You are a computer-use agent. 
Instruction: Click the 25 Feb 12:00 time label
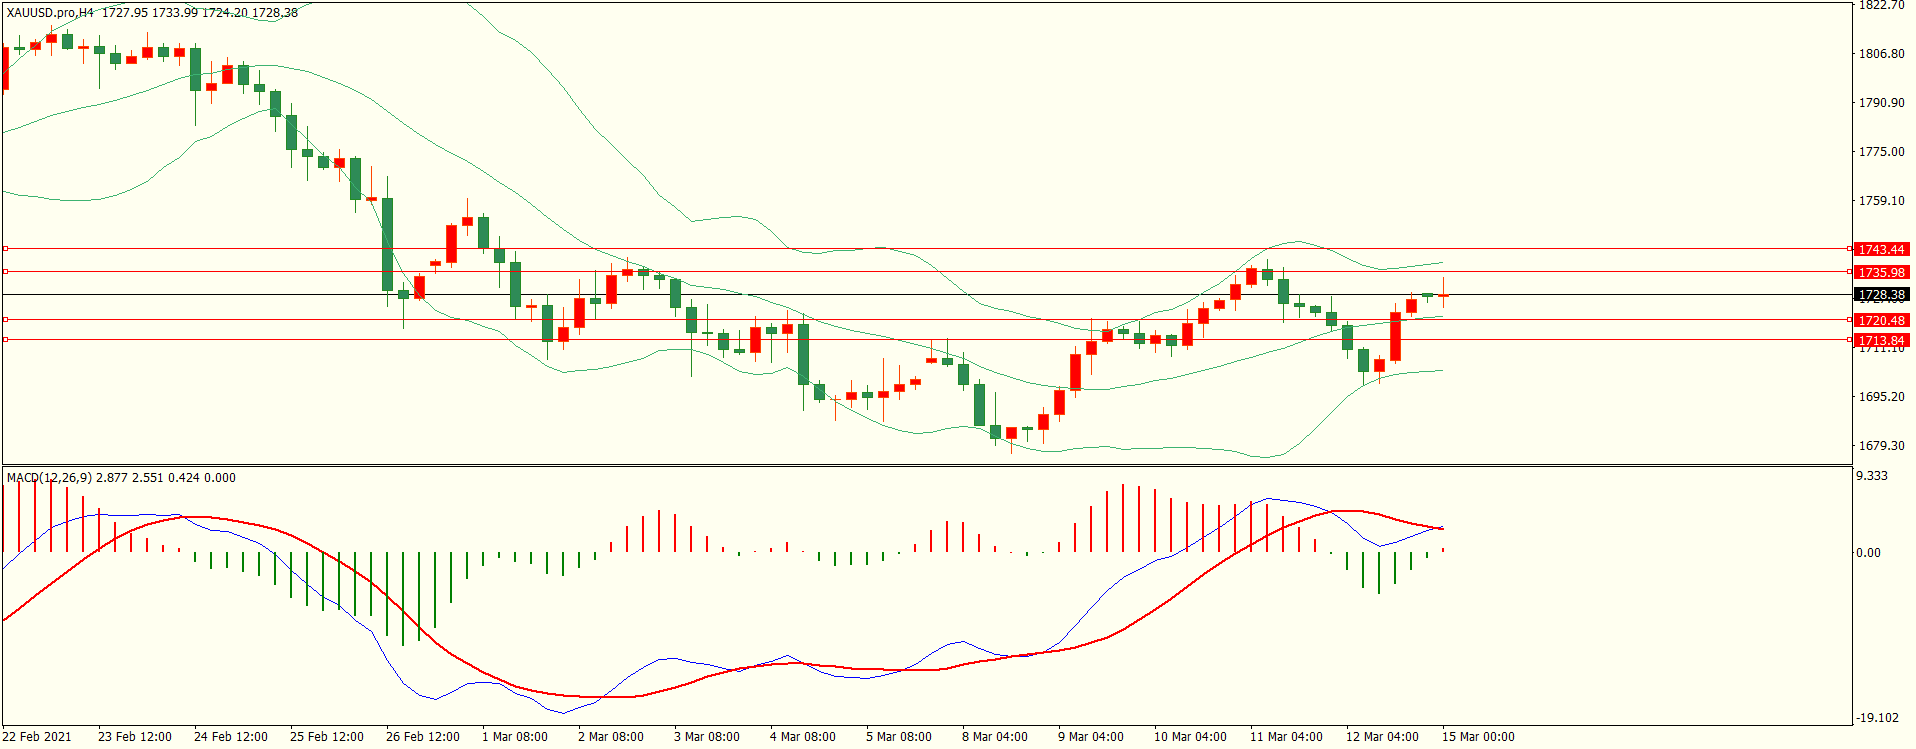tap(327, 737)
